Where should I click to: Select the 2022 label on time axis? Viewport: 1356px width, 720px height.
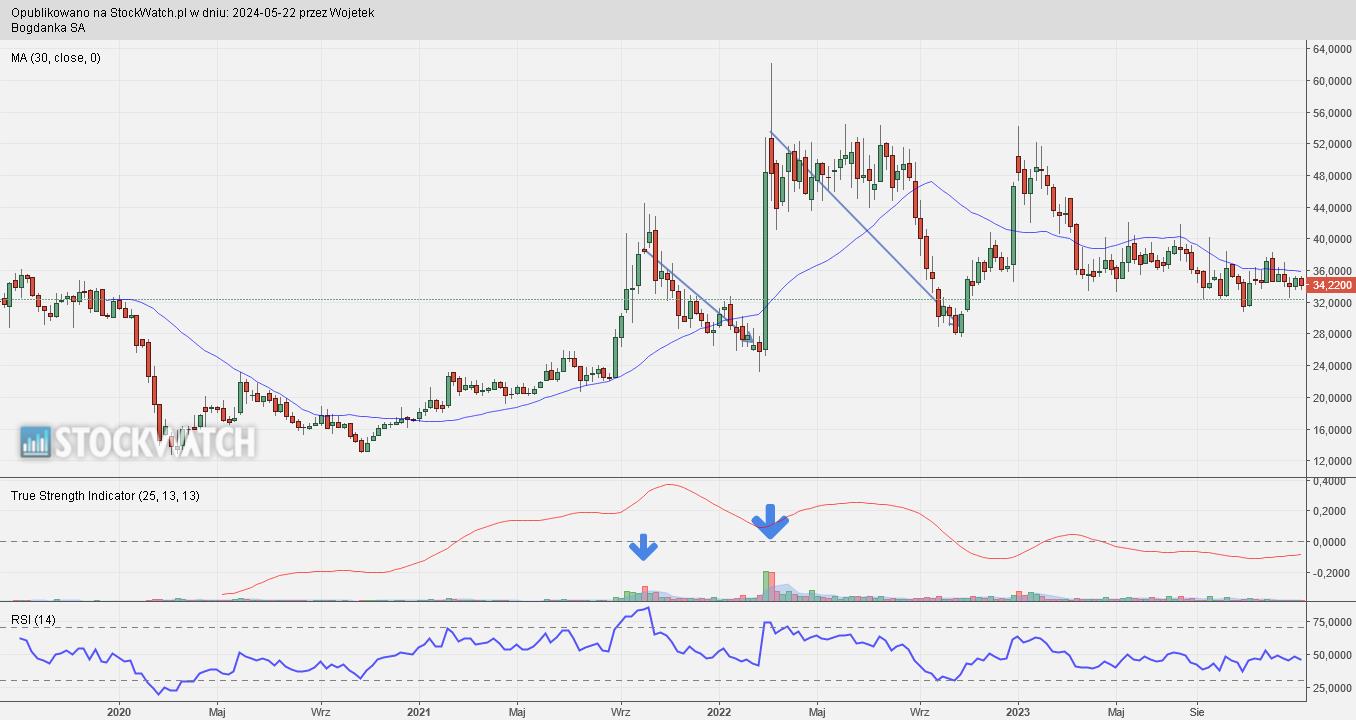point(719,712)
